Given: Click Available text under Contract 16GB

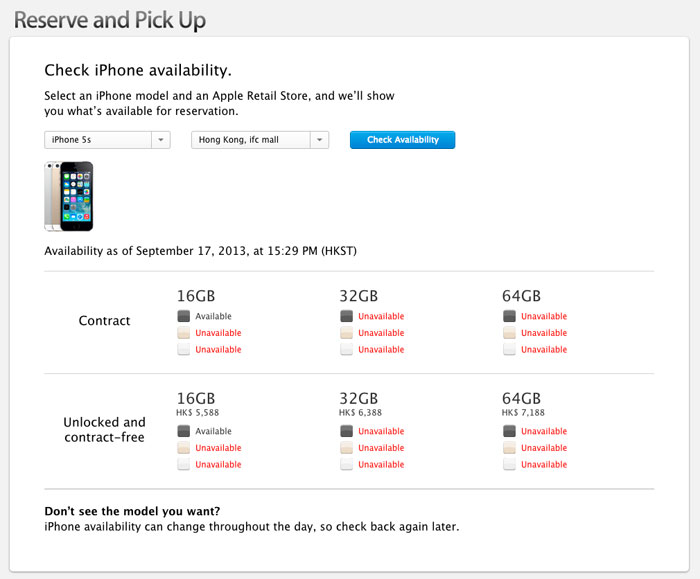Looking at the screenshot, I should coord(213,316).
